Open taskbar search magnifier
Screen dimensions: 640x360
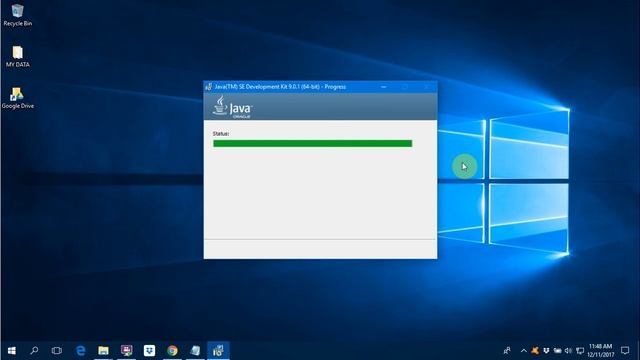coord(34,351)
